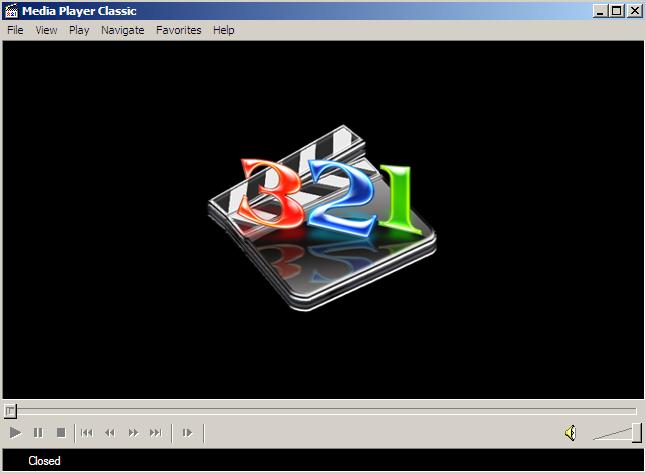Open the File menu

point(15,30)
